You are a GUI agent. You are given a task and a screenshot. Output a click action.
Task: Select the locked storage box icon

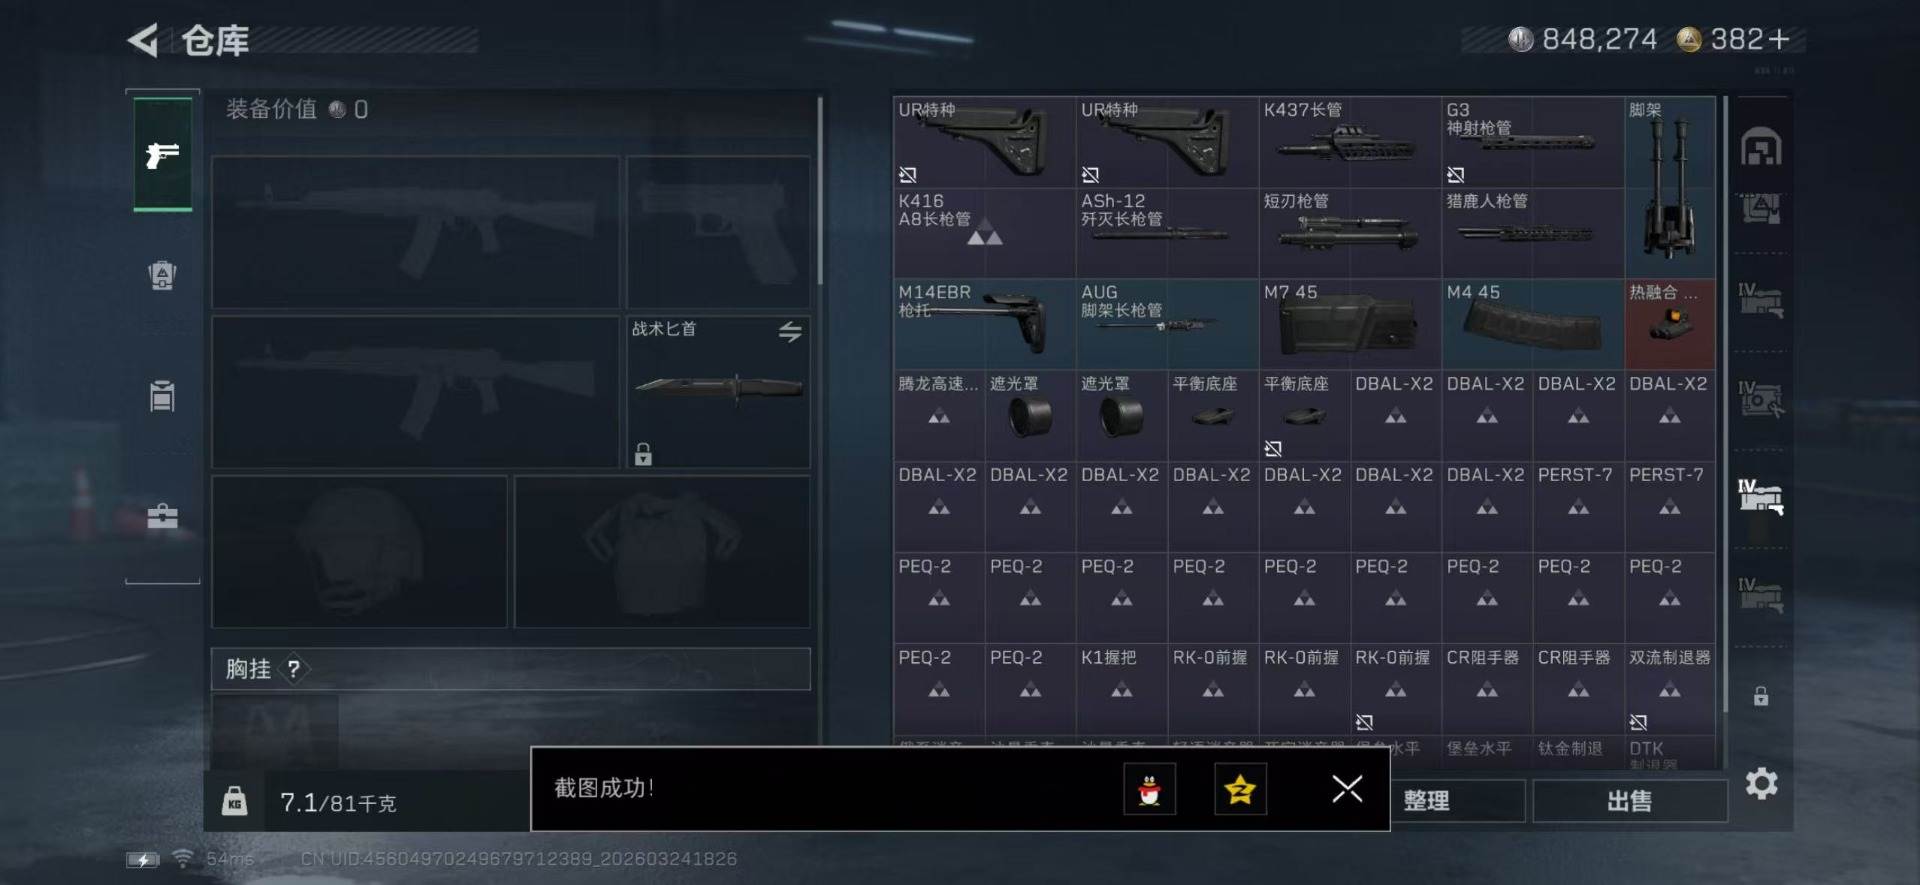[1761, 696]
